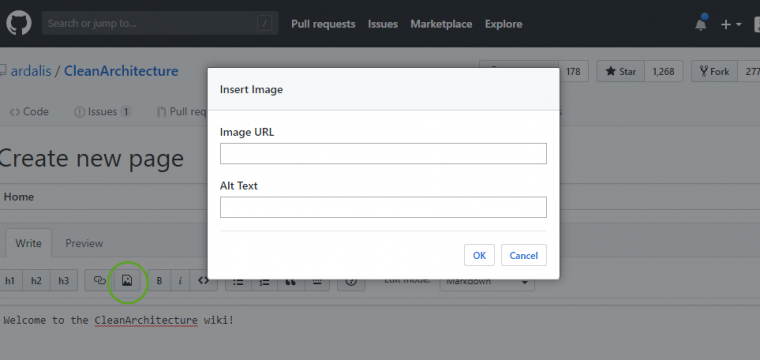Switch to the Code tab

pyautogui.click(x=29, y=112)
